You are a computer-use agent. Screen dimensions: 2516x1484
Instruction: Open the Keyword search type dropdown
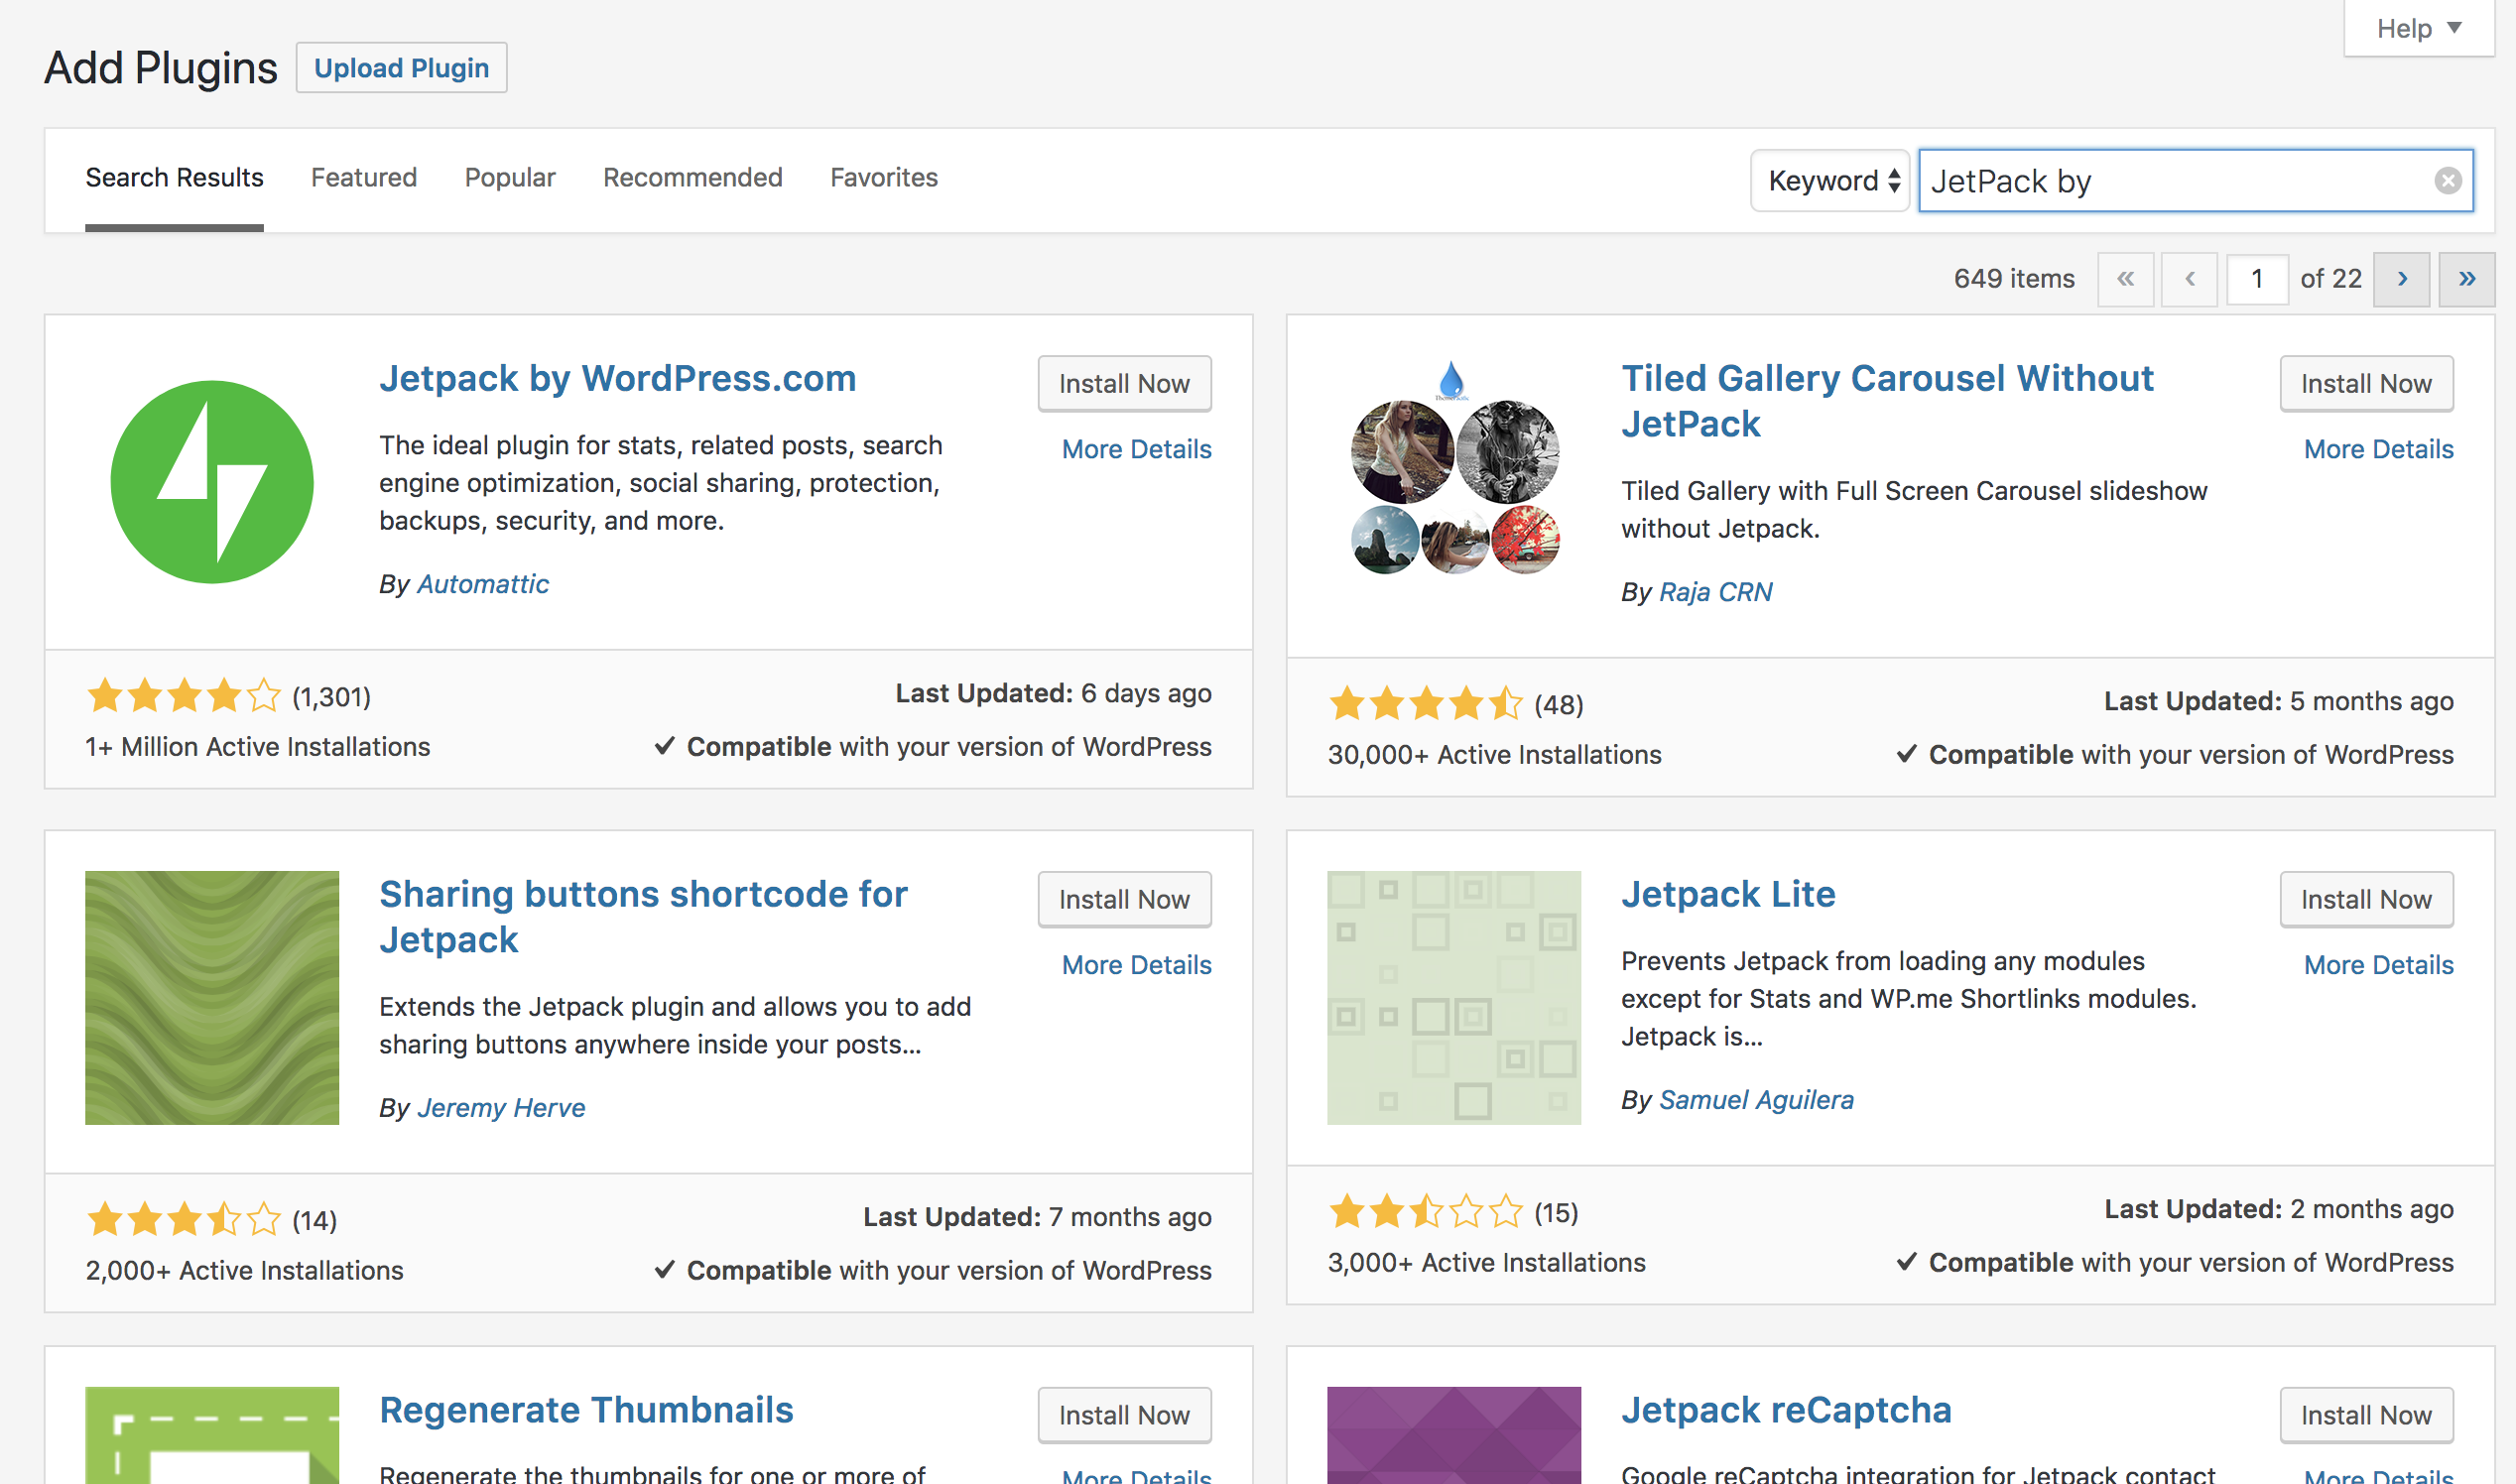pyautogui.click(x=1830, y=181)
